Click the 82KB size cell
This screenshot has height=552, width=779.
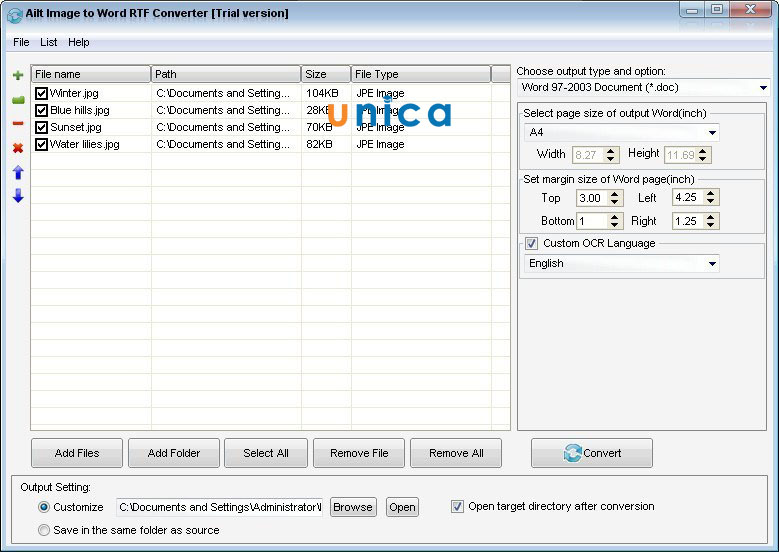point(319,144)
